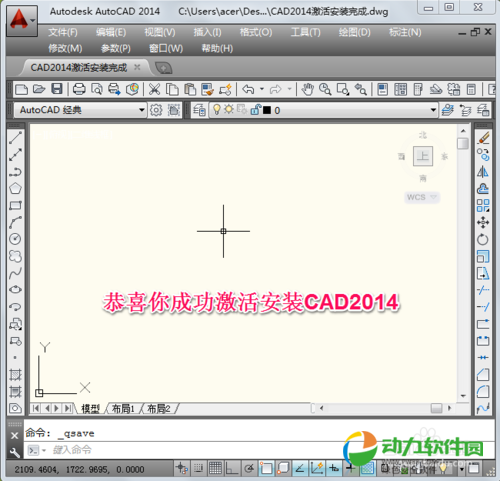Switch to the 布局1 layout tab

123,408
